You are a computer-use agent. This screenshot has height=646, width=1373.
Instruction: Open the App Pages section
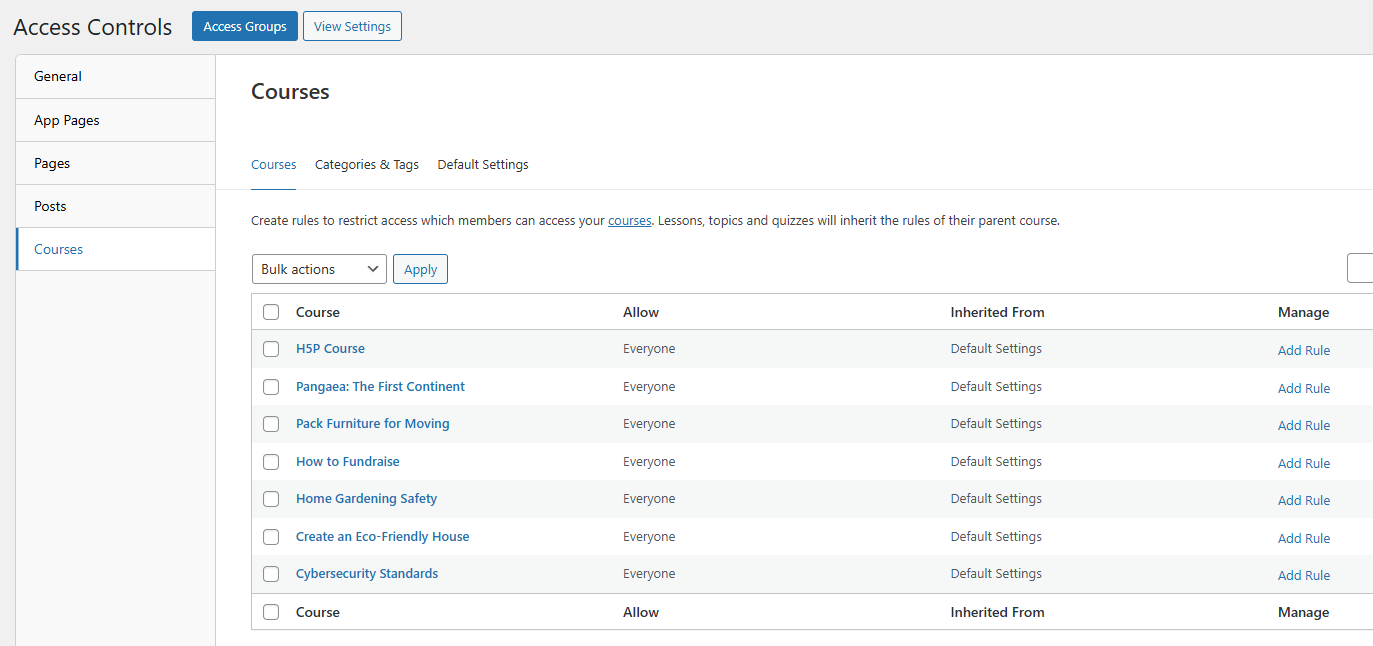coord(67,119)
